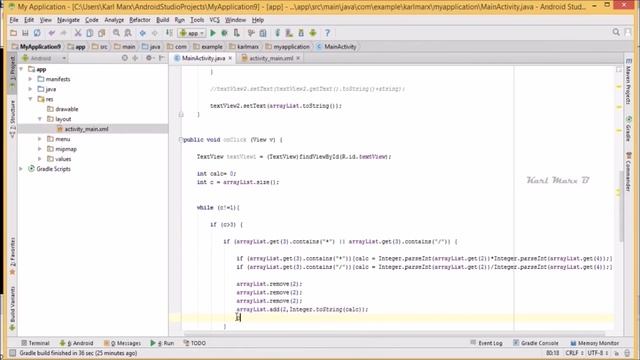The height and width of the screenshot is (360, 640).
Task: Click the Open folder toolbar icon
Action: coord(13,33)
